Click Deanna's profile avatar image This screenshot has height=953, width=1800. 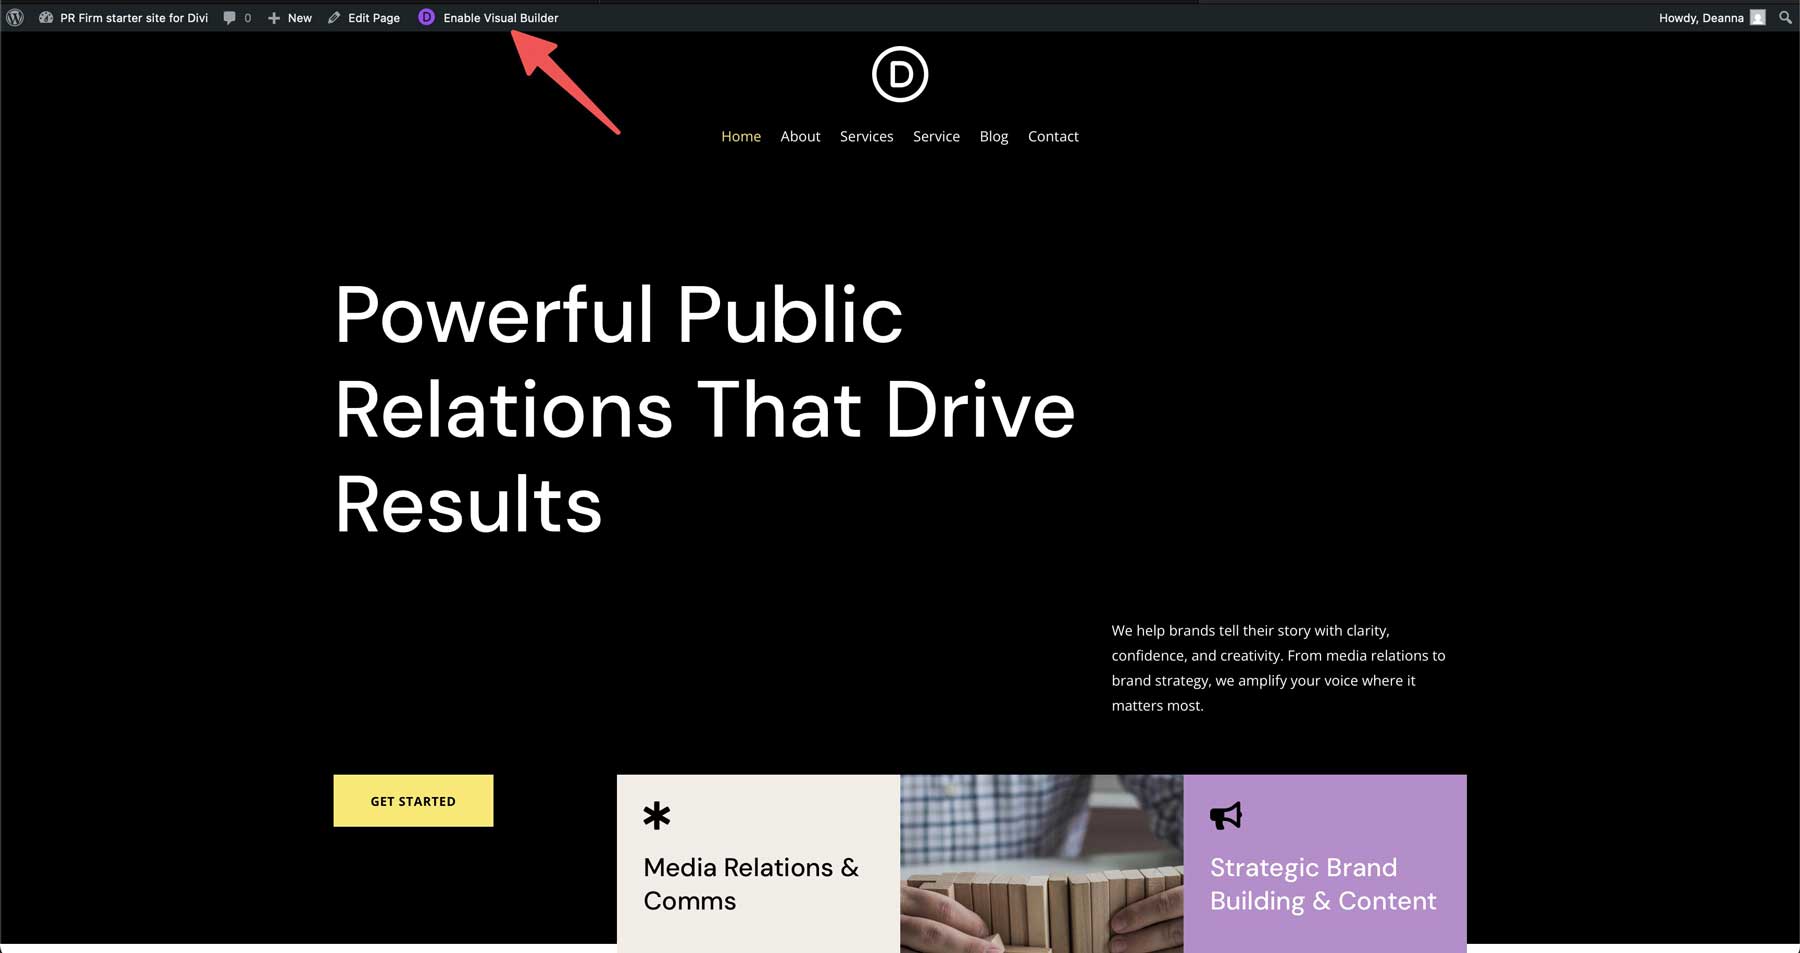click(x=1758, y=17)
